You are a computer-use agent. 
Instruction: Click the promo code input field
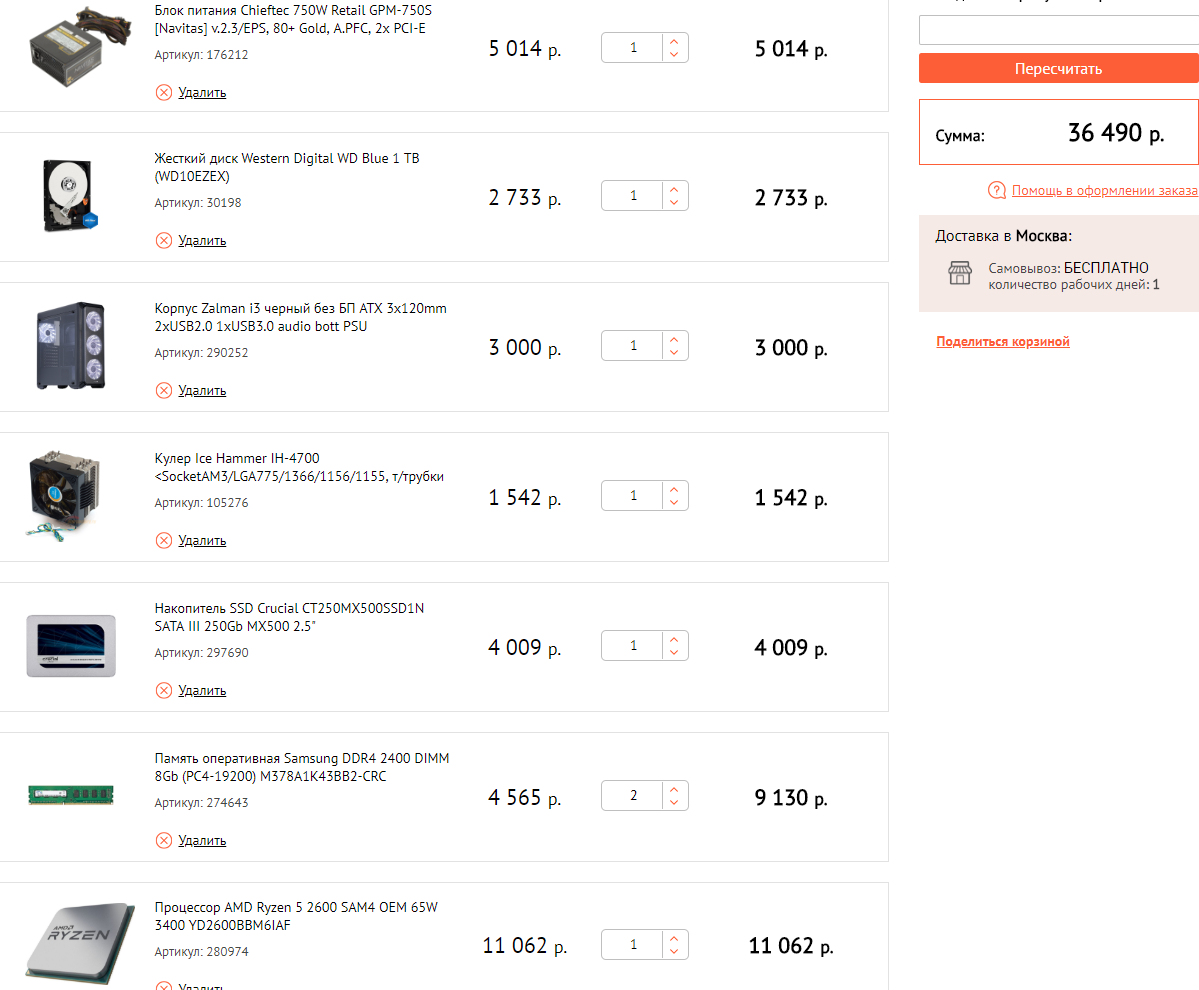tap(1058, 30)
